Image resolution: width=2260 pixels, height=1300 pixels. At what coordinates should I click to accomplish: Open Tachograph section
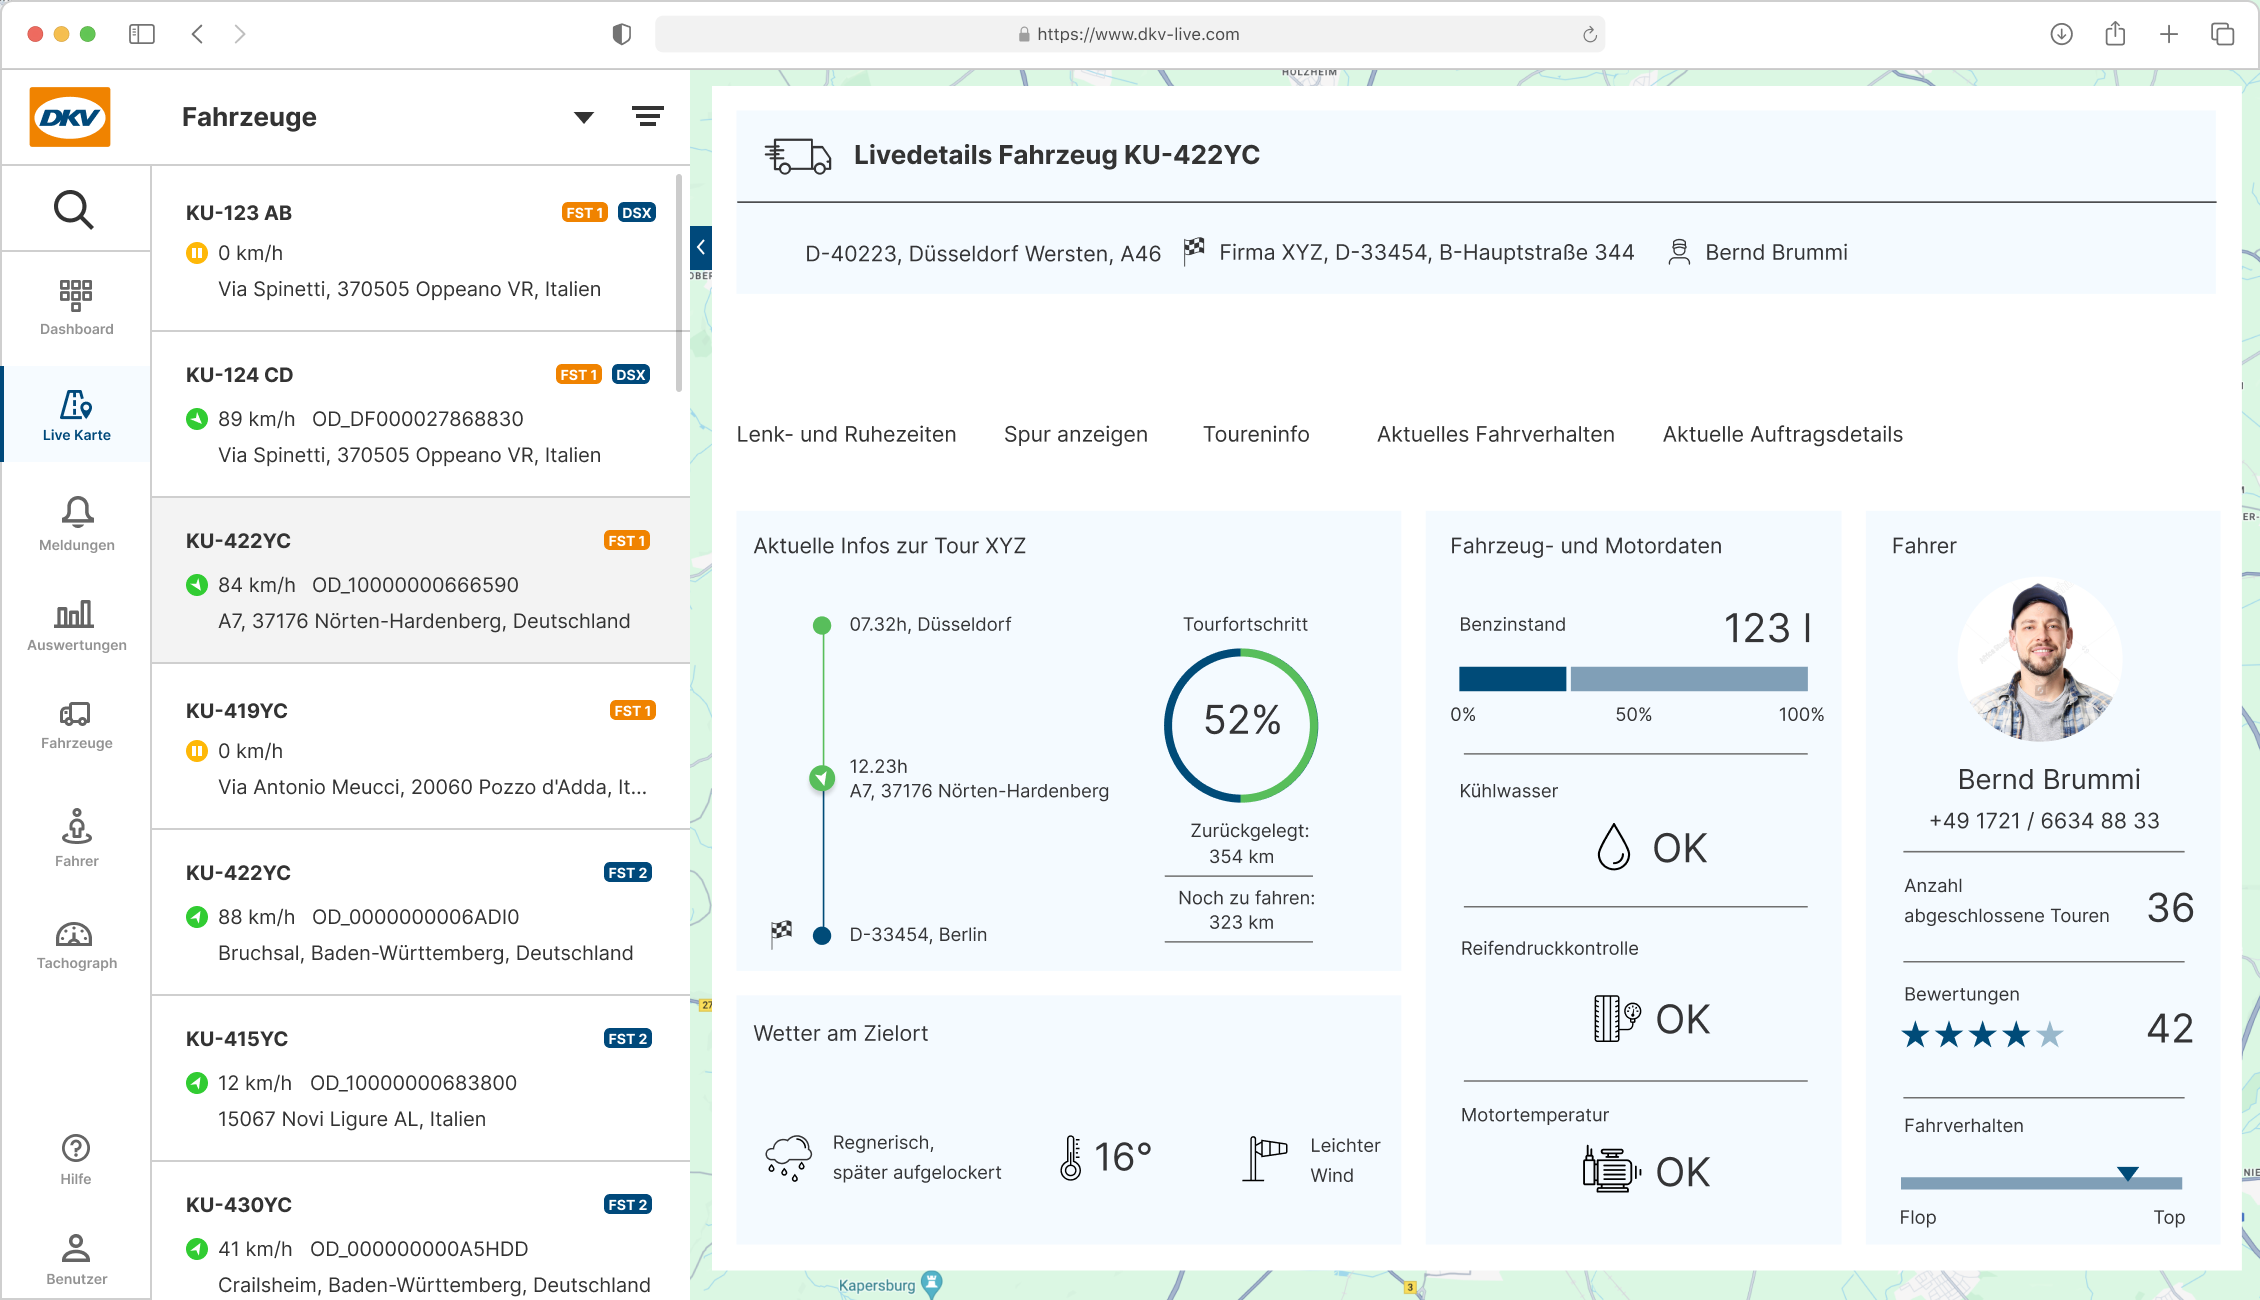(x=77, y=946)
